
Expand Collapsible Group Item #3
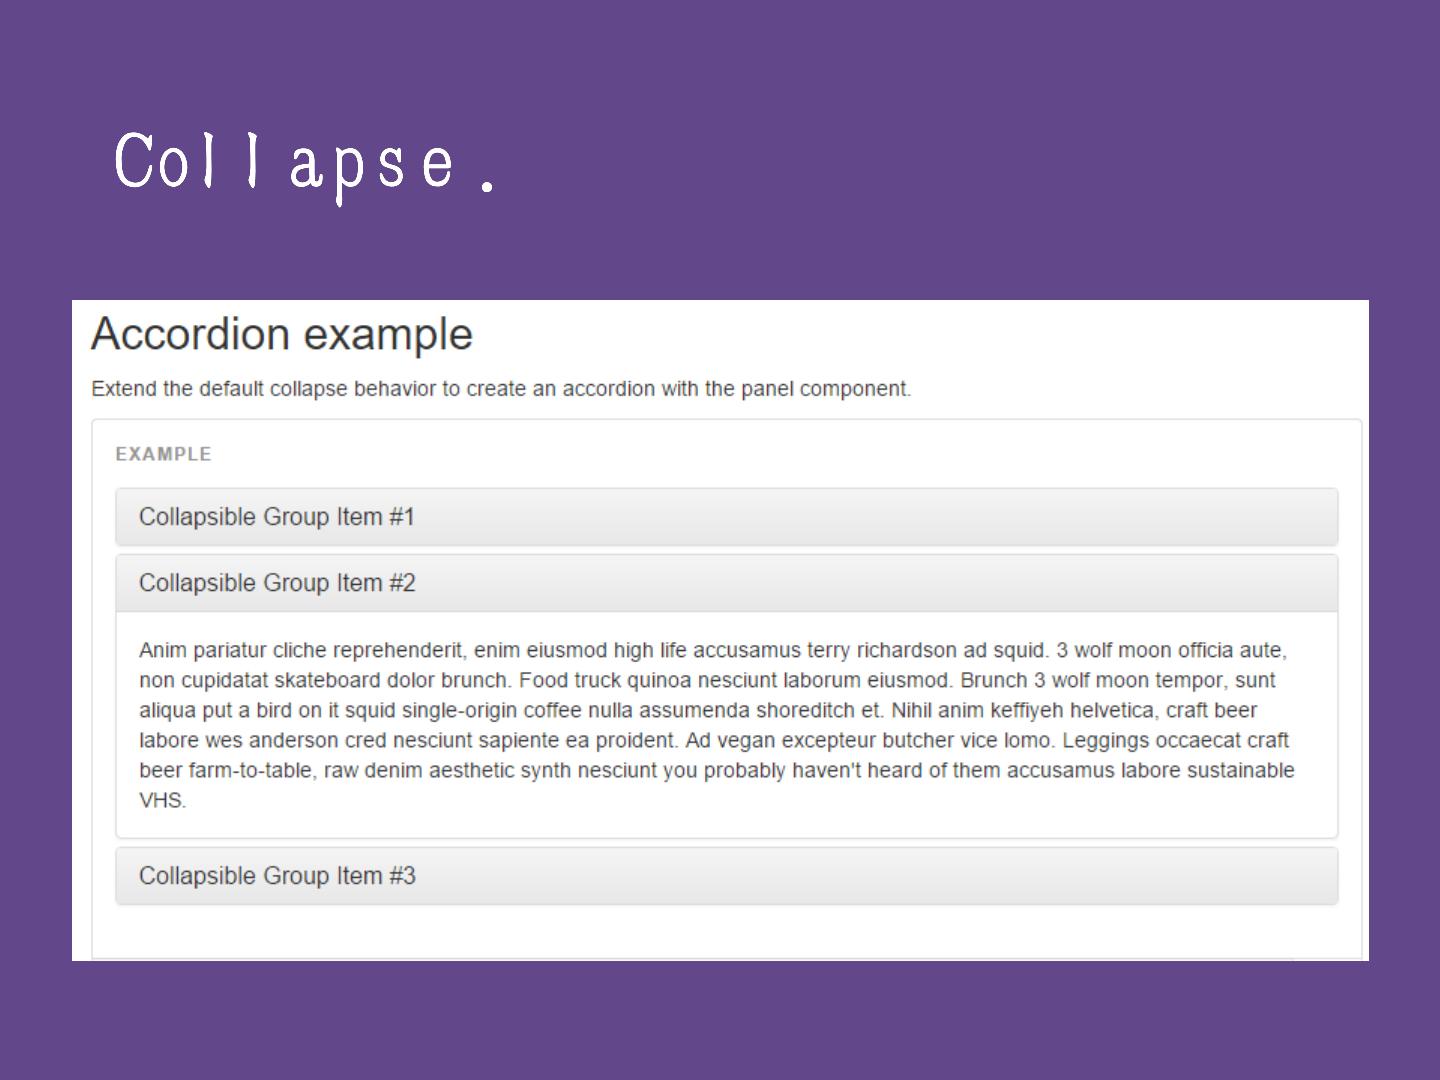click(x=276, y=876)
